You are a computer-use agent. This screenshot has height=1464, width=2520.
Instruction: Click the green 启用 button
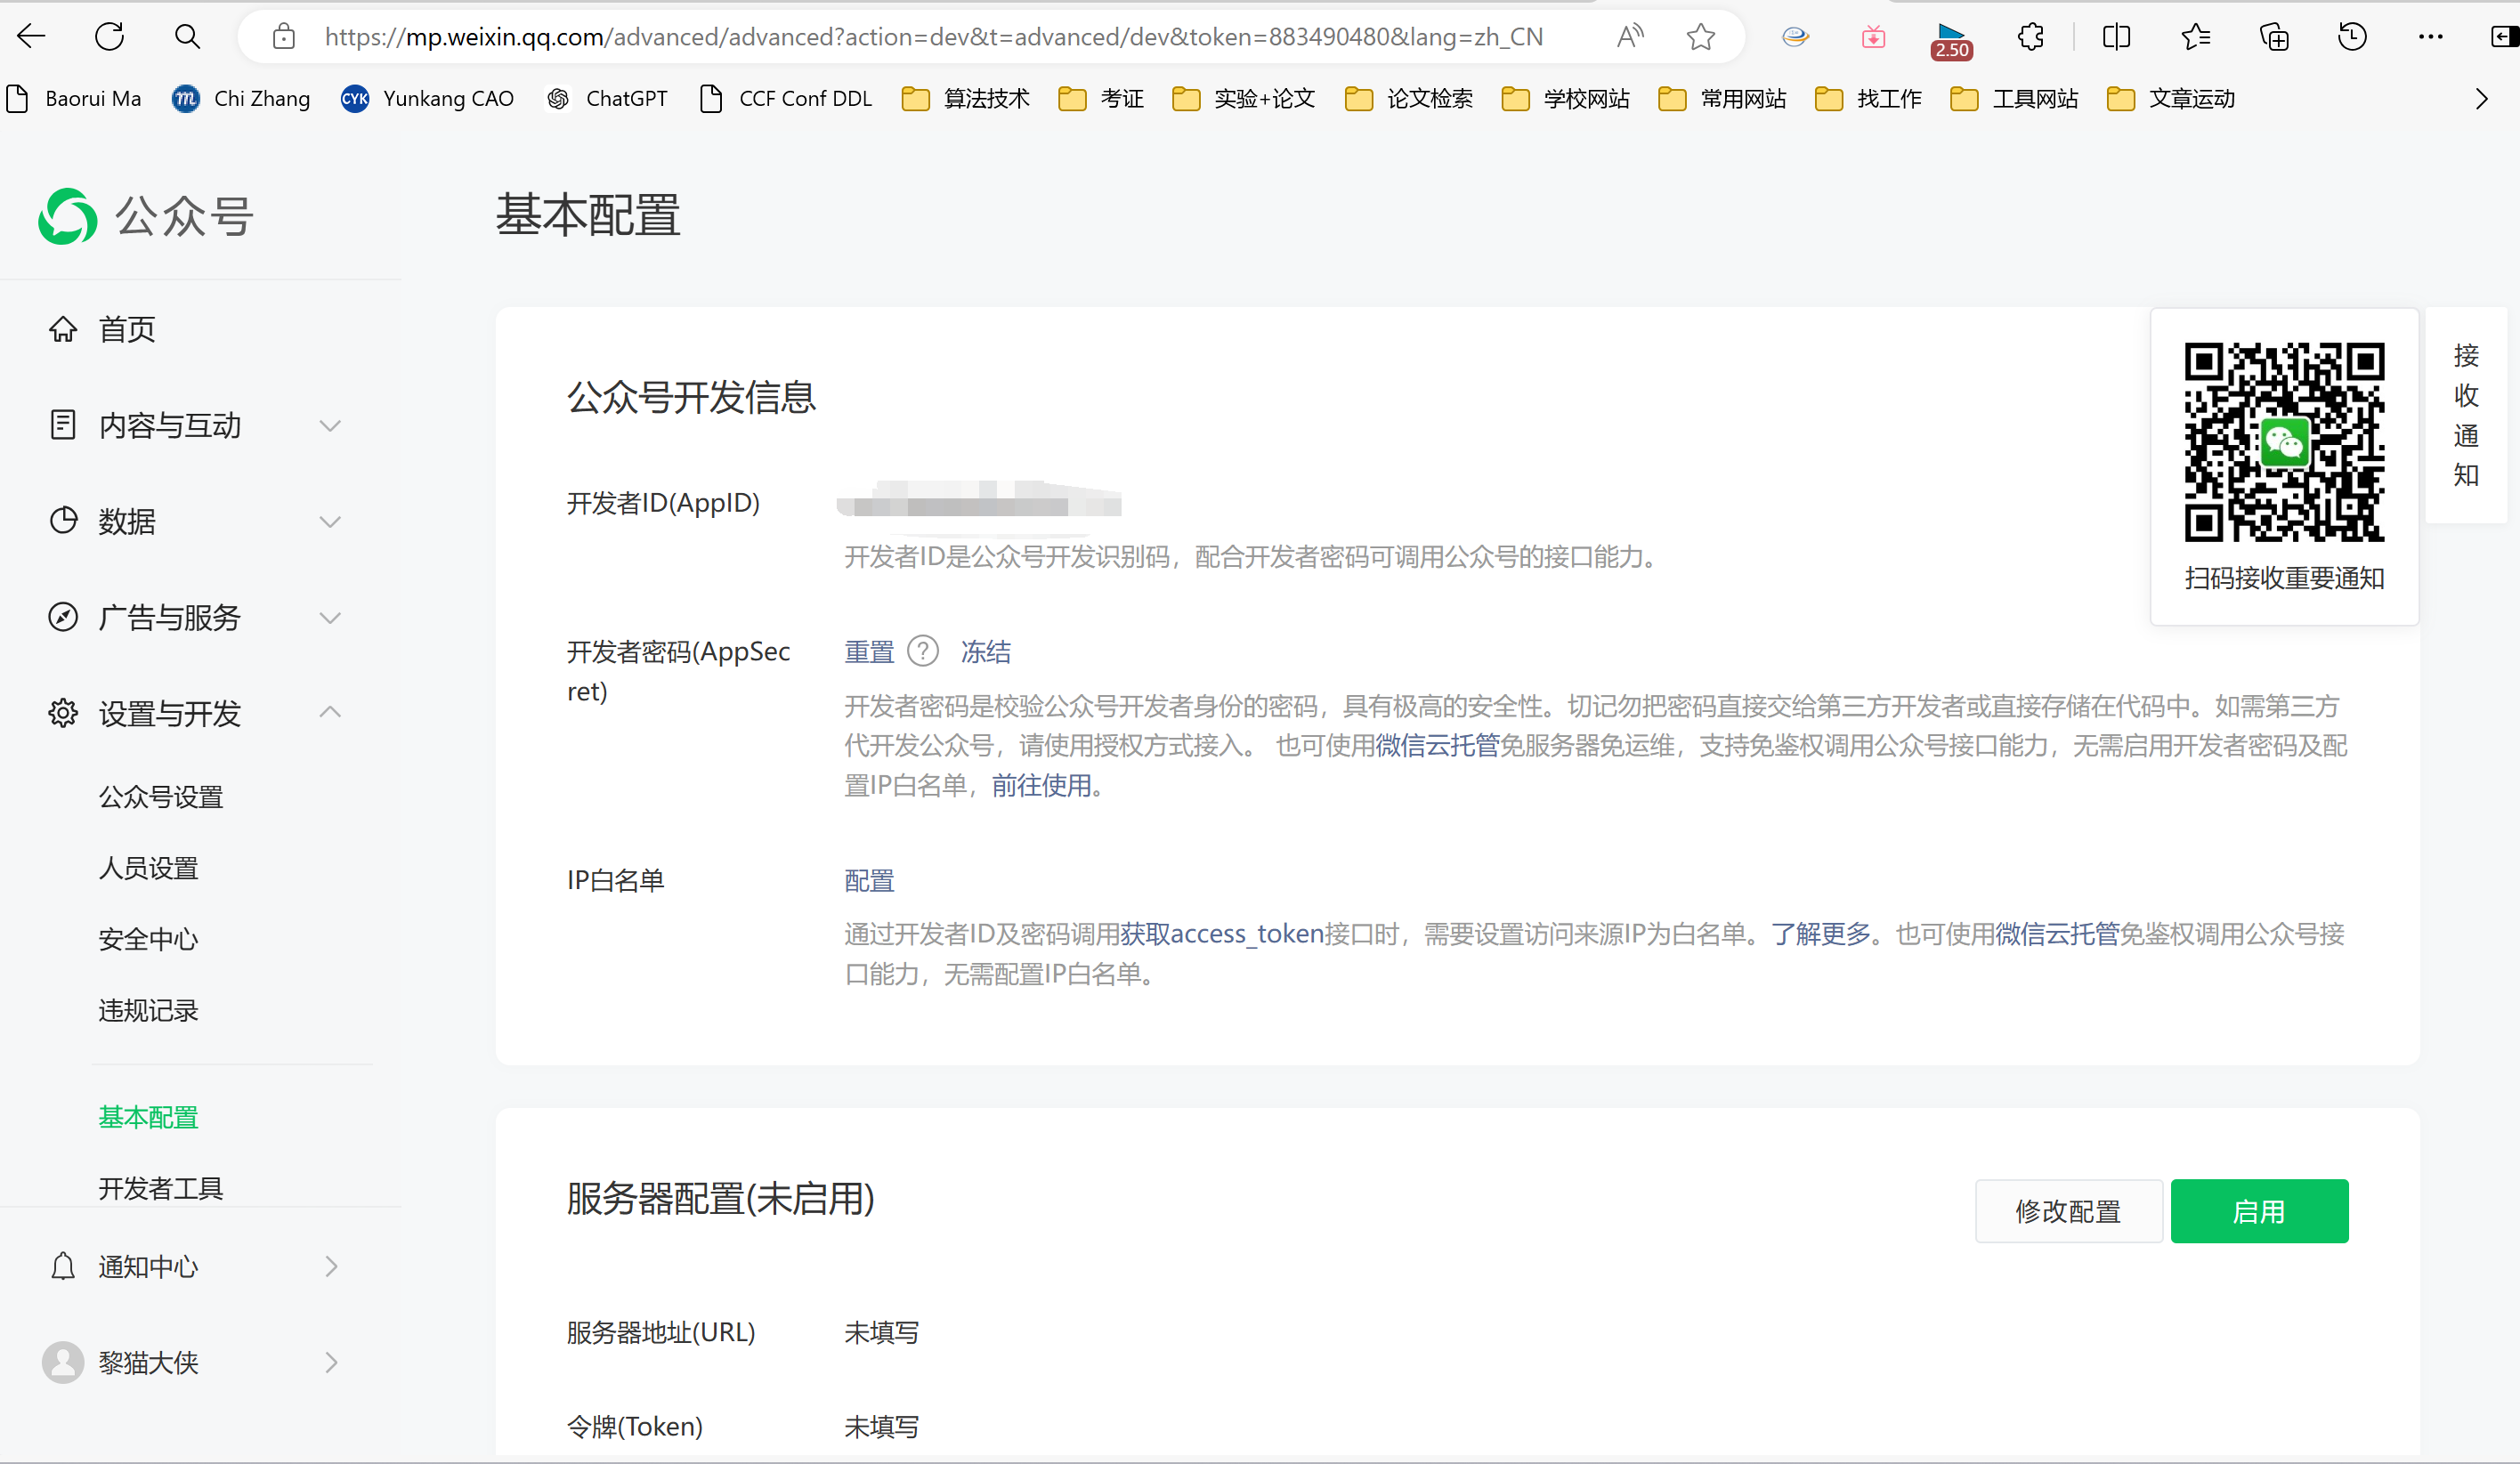click(x=2259, y=1211)
